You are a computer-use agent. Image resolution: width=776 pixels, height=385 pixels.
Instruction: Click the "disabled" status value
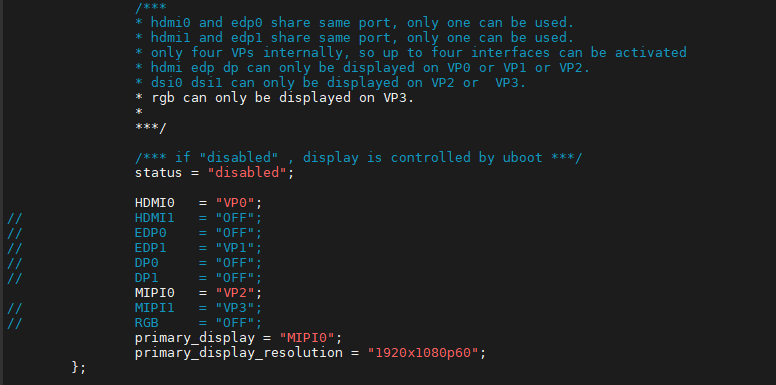click(247, 173)
